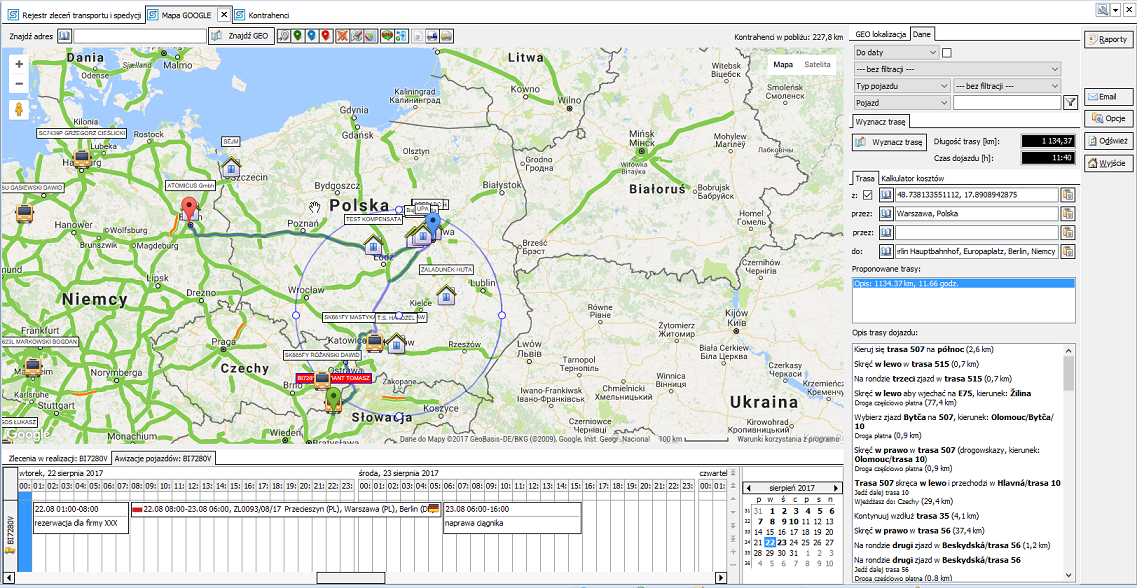Click right arrow of timeline scrollbar
This screenshot has height=588, width=1137.
[x=721, y=578]
